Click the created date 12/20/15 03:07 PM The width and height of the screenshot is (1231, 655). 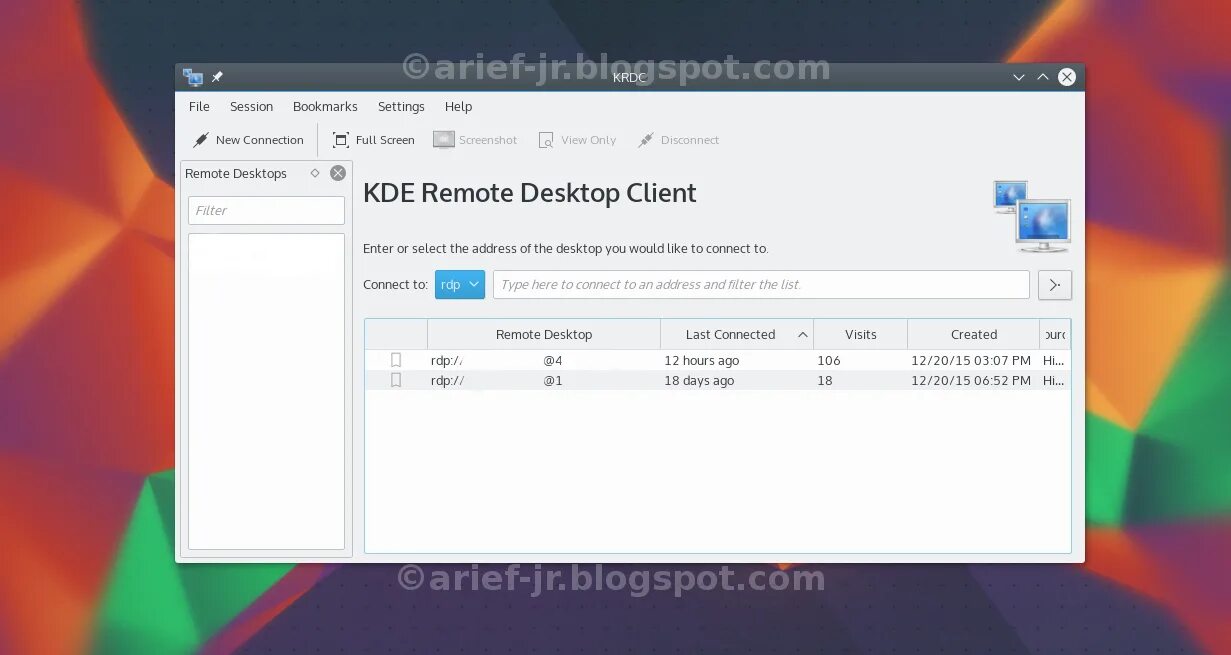[x=971, y=360]
